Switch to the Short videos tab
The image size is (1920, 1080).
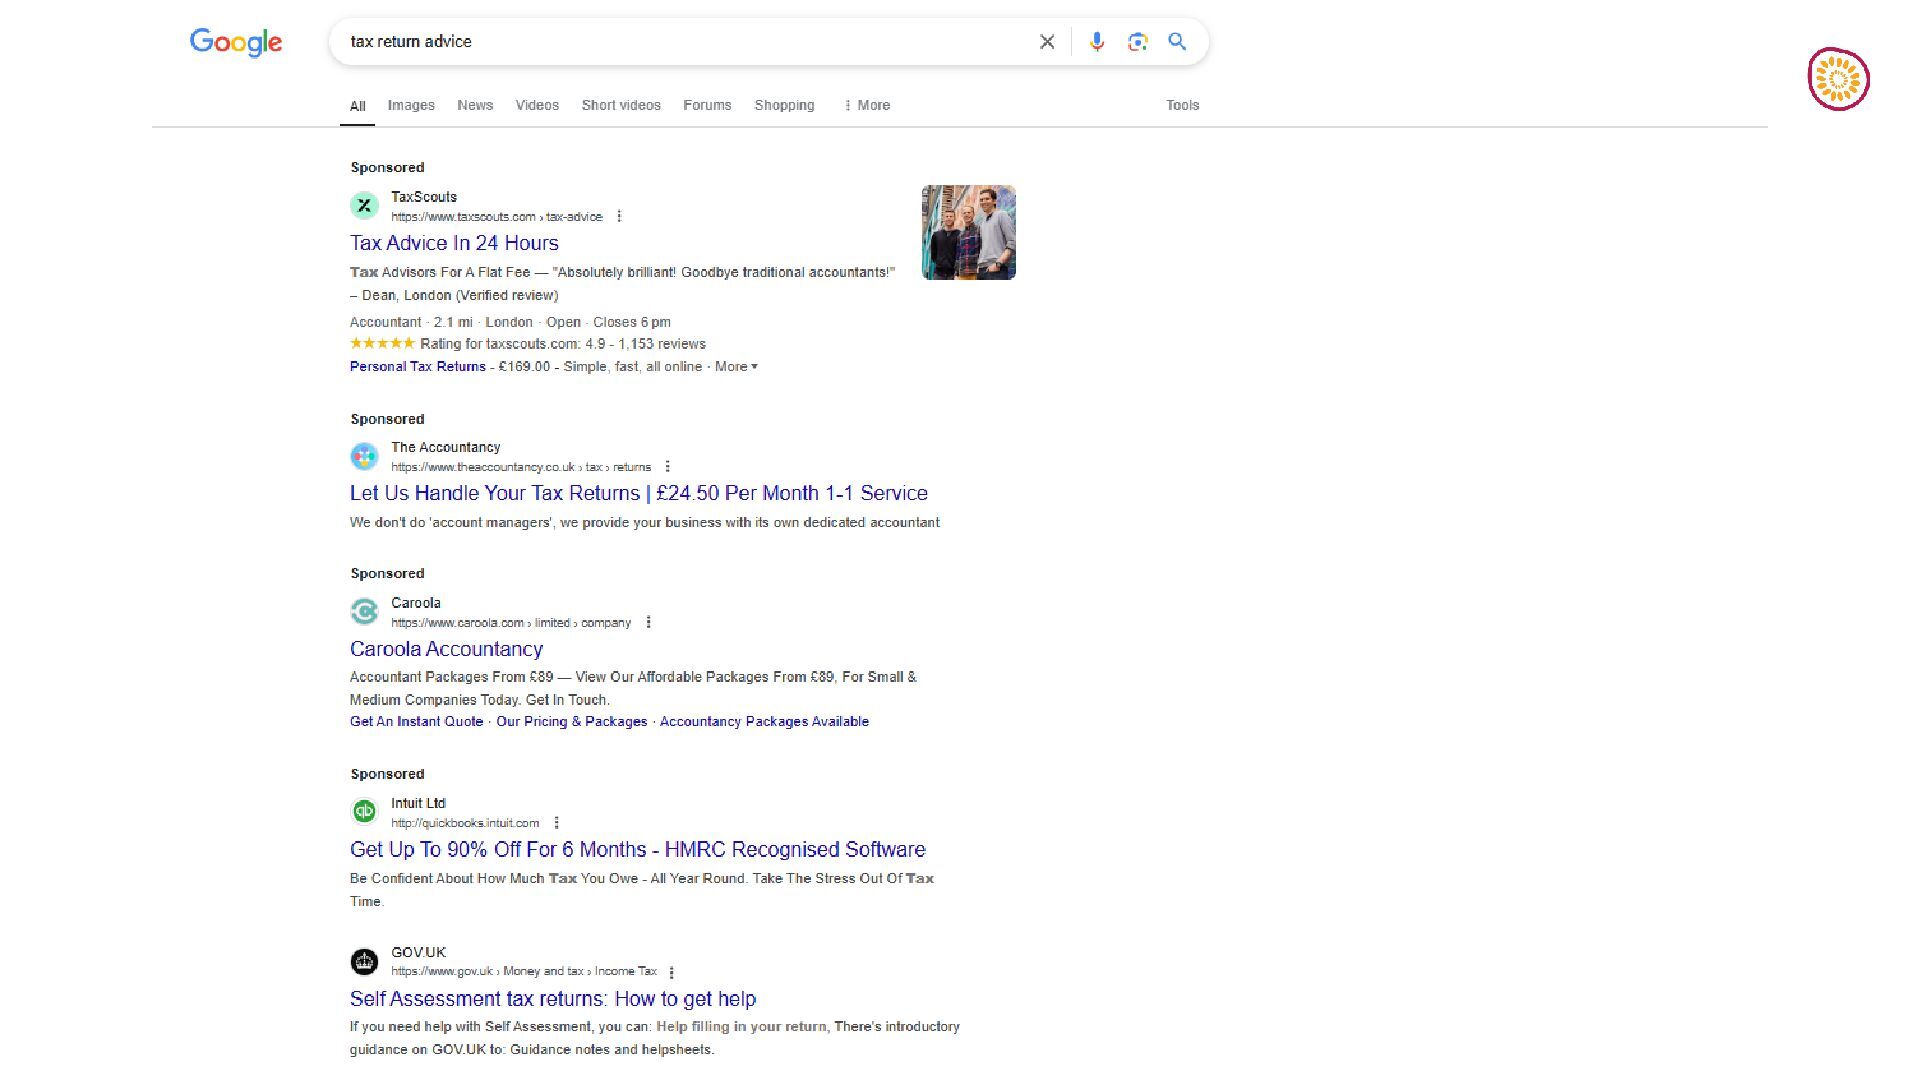point(621,105)
